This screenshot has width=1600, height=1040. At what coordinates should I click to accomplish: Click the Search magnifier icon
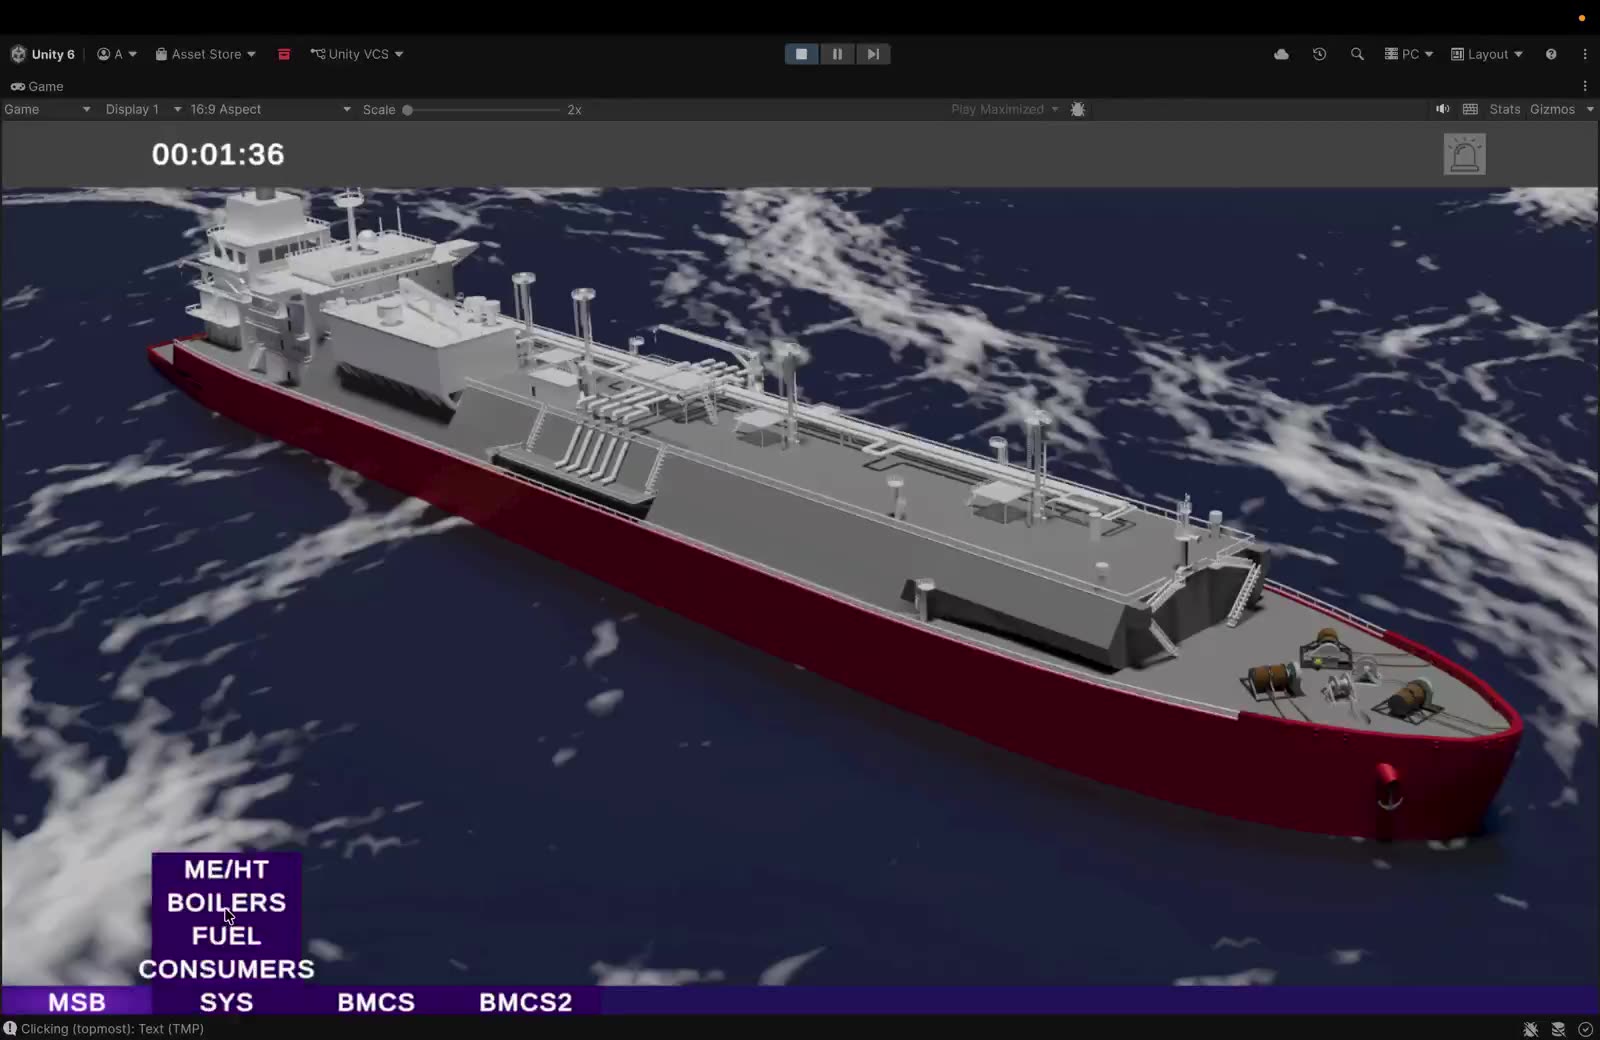pyautogui.click(x=1357, y=54)
